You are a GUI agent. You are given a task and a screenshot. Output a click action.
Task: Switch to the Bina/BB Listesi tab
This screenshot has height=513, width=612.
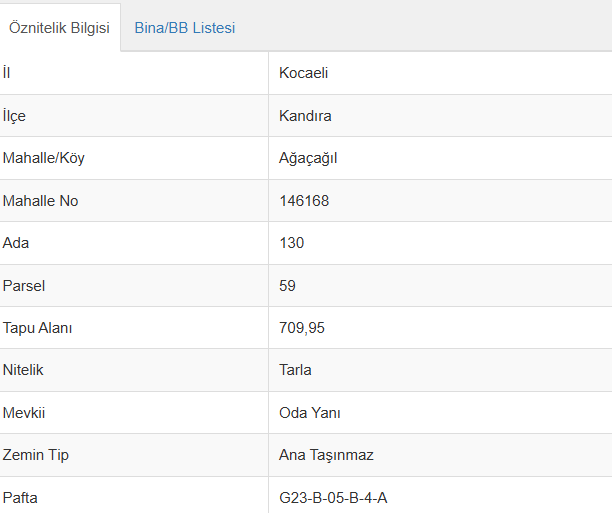(x=185, y=28)
